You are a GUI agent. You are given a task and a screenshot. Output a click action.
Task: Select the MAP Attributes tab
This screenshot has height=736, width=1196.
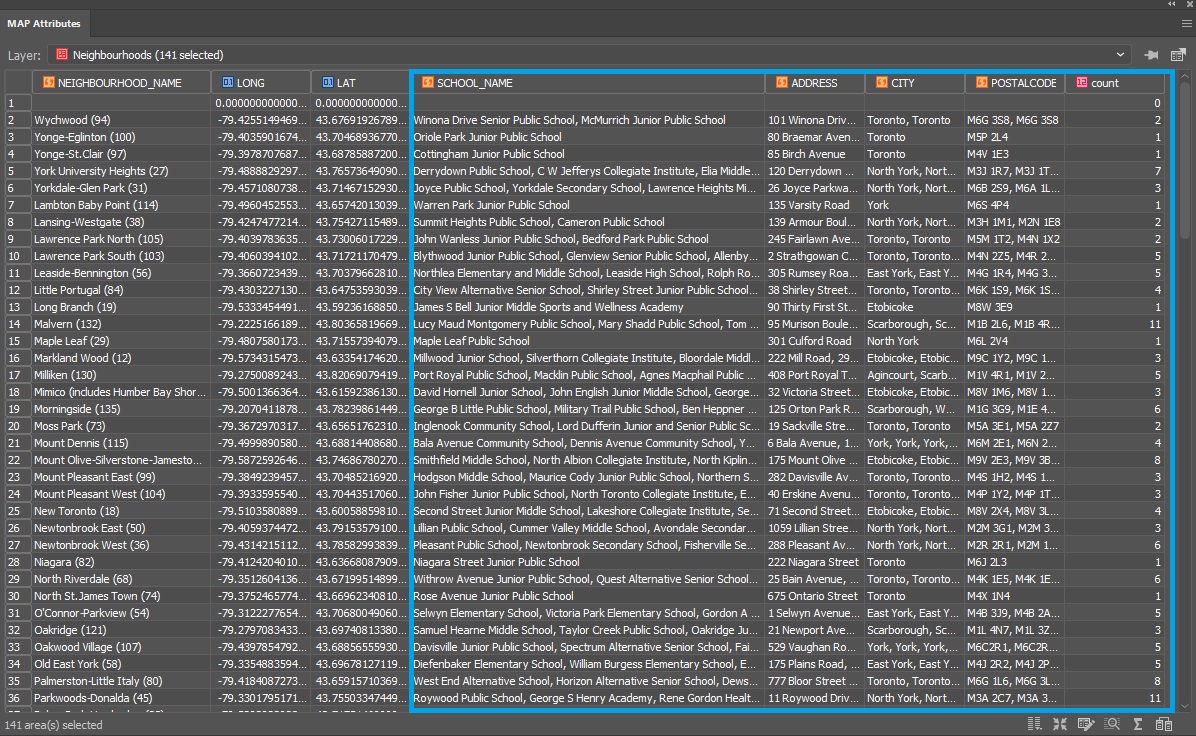pos(44,24)
